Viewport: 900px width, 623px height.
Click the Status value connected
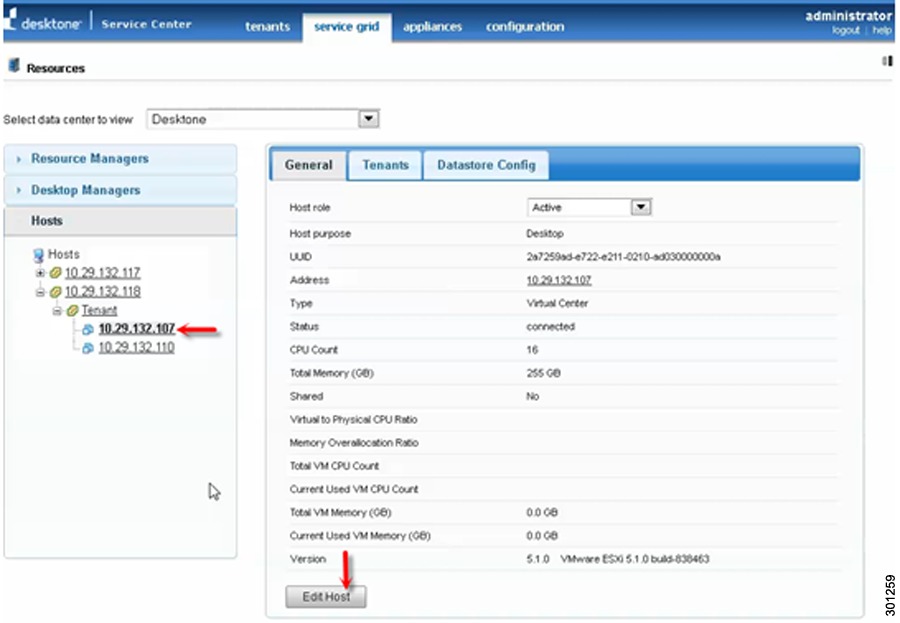pos(550,327)
